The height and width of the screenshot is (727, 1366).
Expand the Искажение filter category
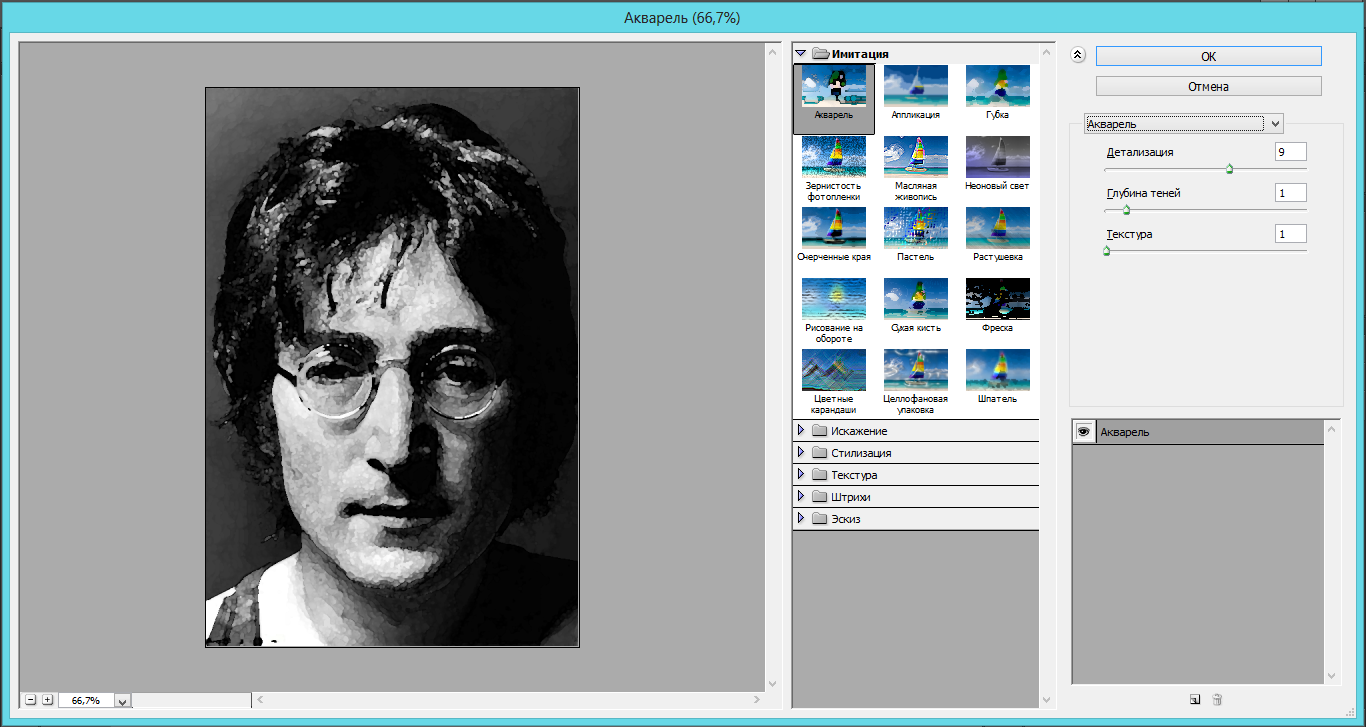click(x=801, y=431)
